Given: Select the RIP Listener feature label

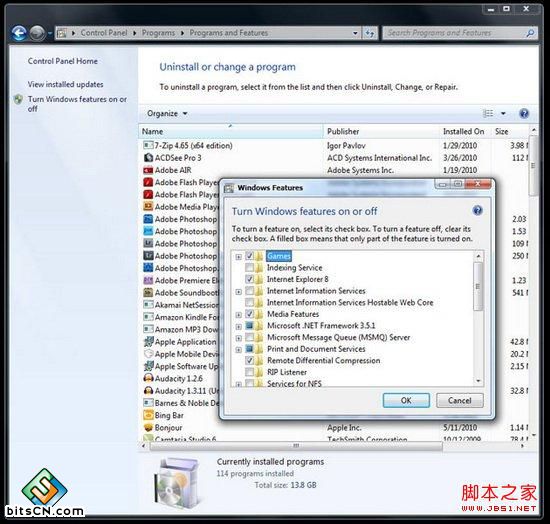Looking at the screenshot, I should click(287, 372).
